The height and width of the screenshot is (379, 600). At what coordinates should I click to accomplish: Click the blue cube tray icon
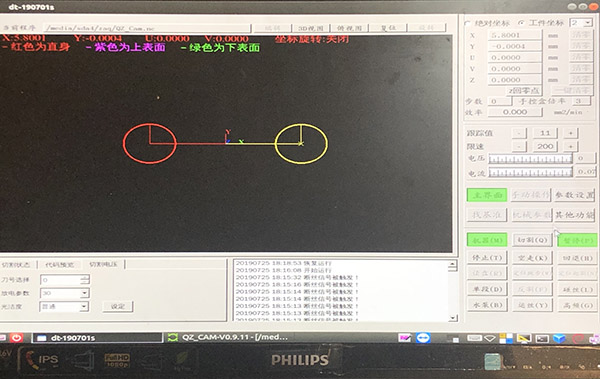559,338
